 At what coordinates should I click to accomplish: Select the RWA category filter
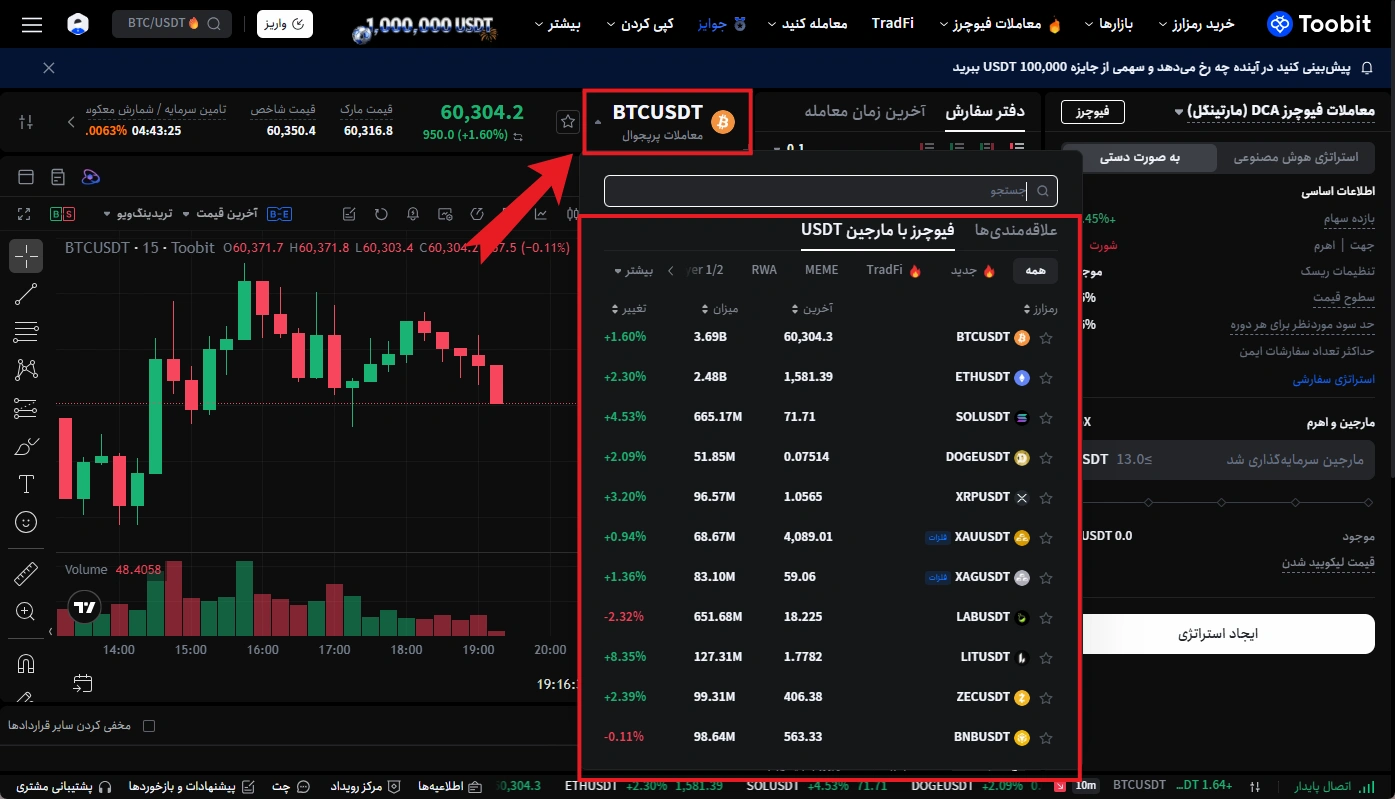pos(764,270)
